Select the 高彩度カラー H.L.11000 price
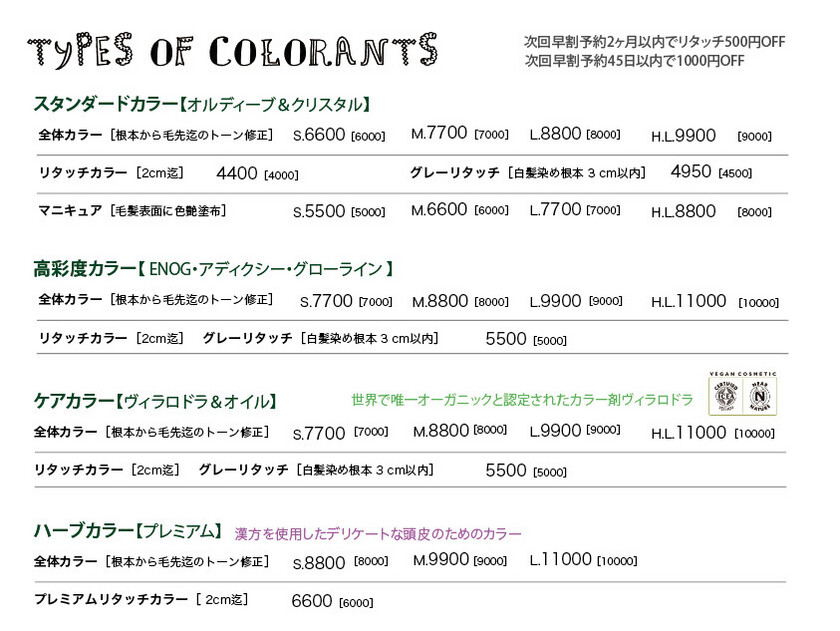Screen dimensions: 840x631 [689, 301]
